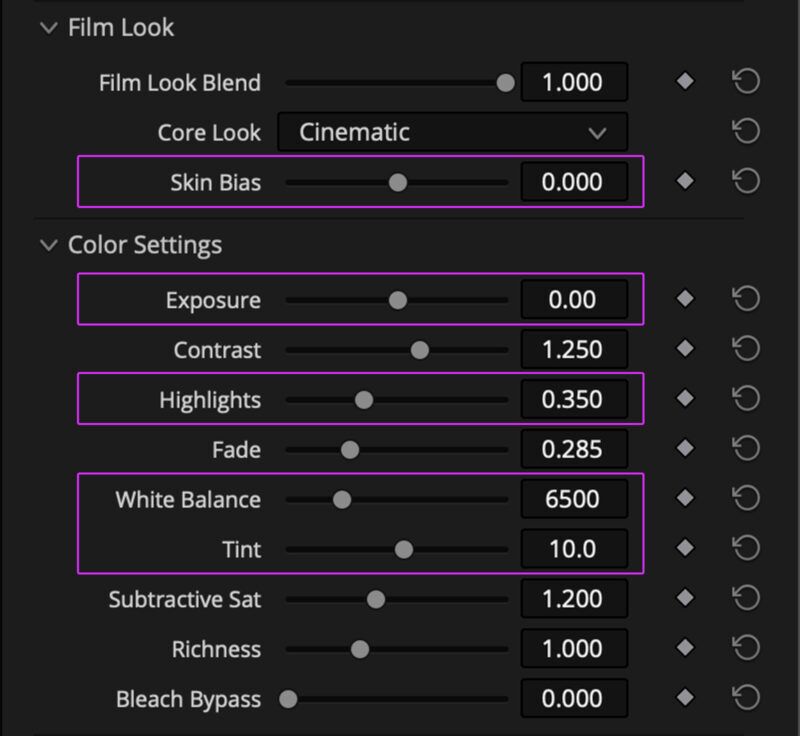
Task: Click the White Balance value field
Action: coord(574,497)
